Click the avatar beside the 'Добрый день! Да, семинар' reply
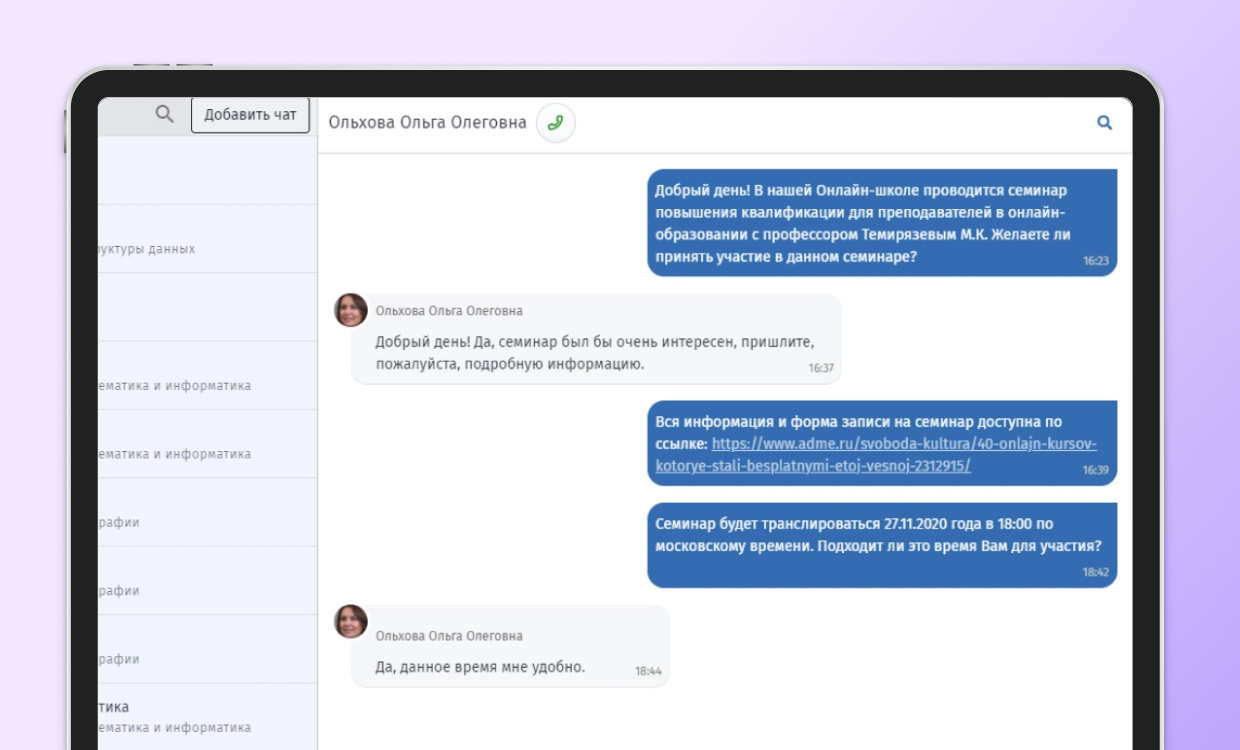 pos(351,310)
